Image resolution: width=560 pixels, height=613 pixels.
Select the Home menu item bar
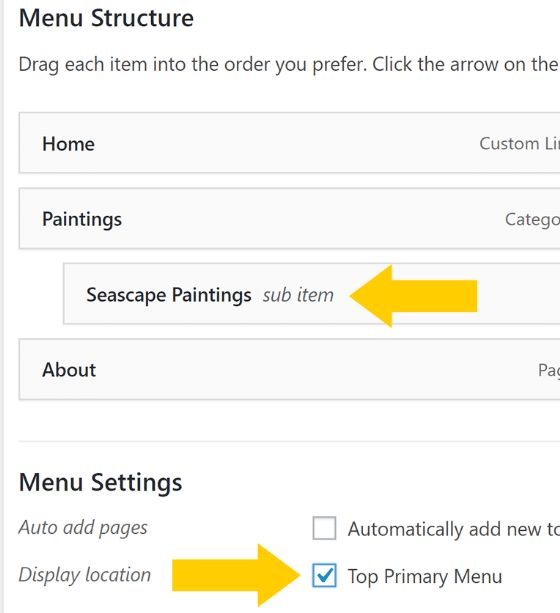[289, 143]
